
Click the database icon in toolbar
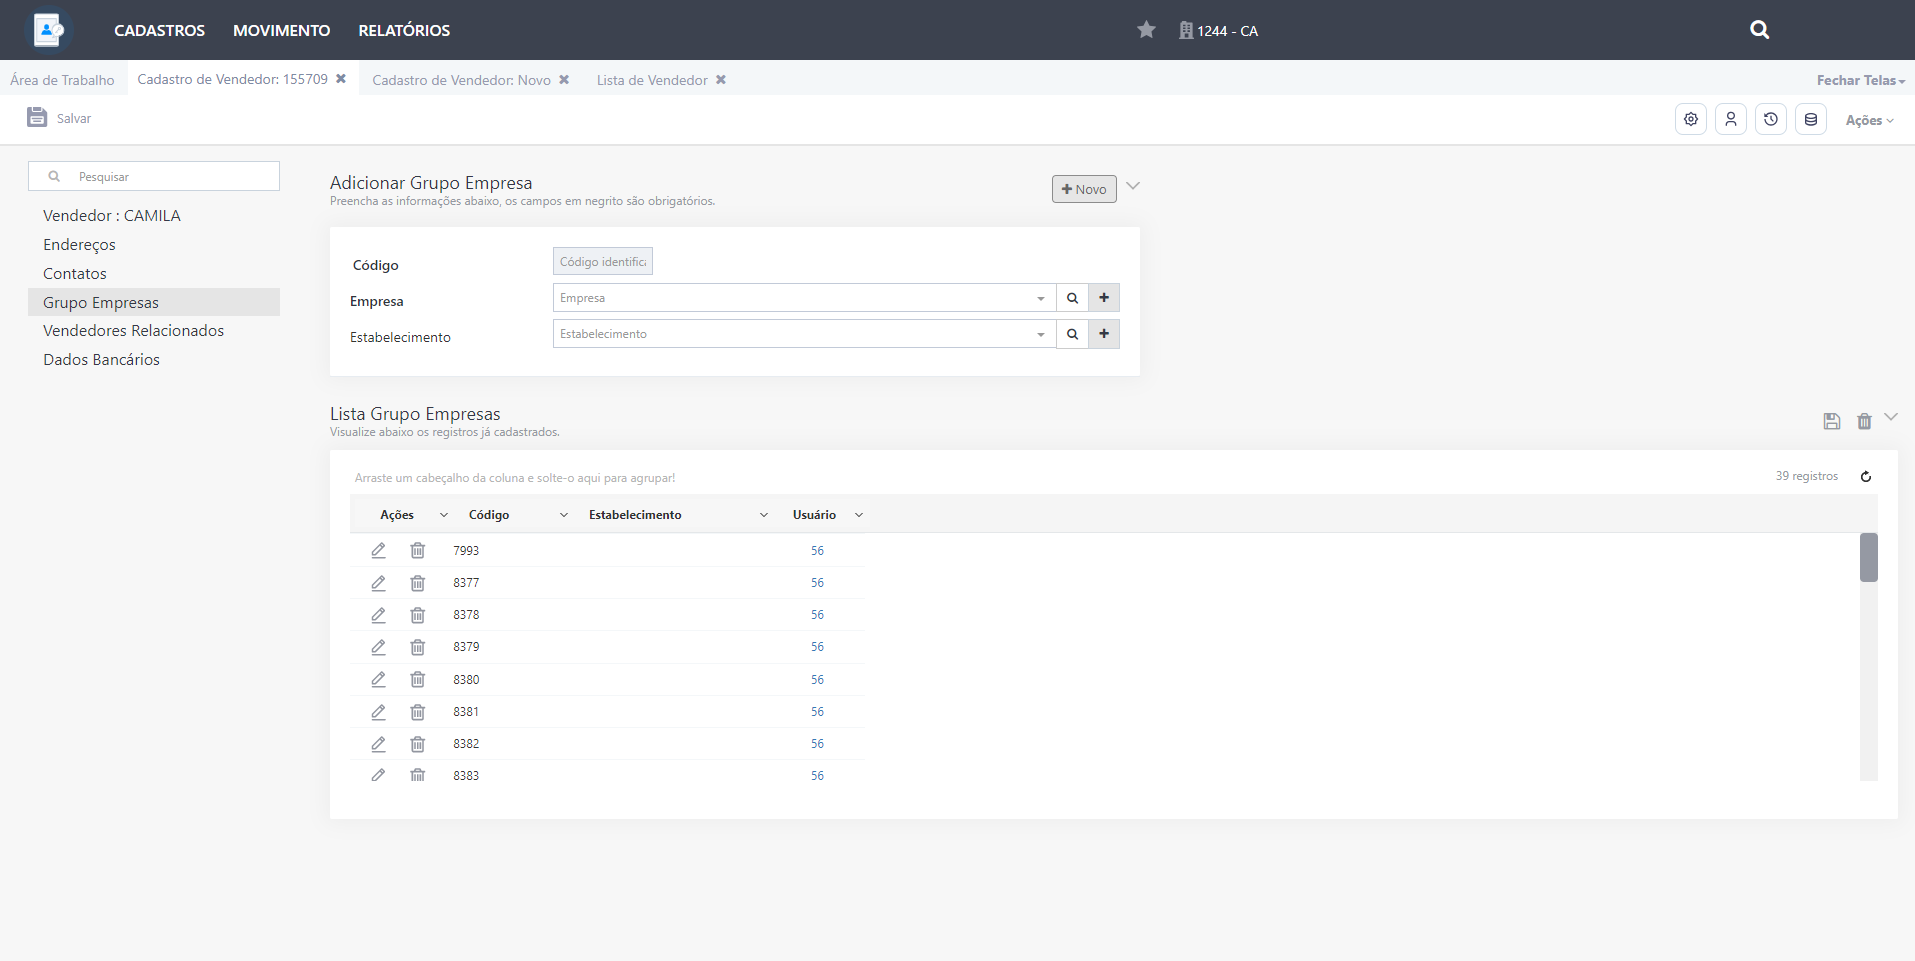(x=1811, y=119)
